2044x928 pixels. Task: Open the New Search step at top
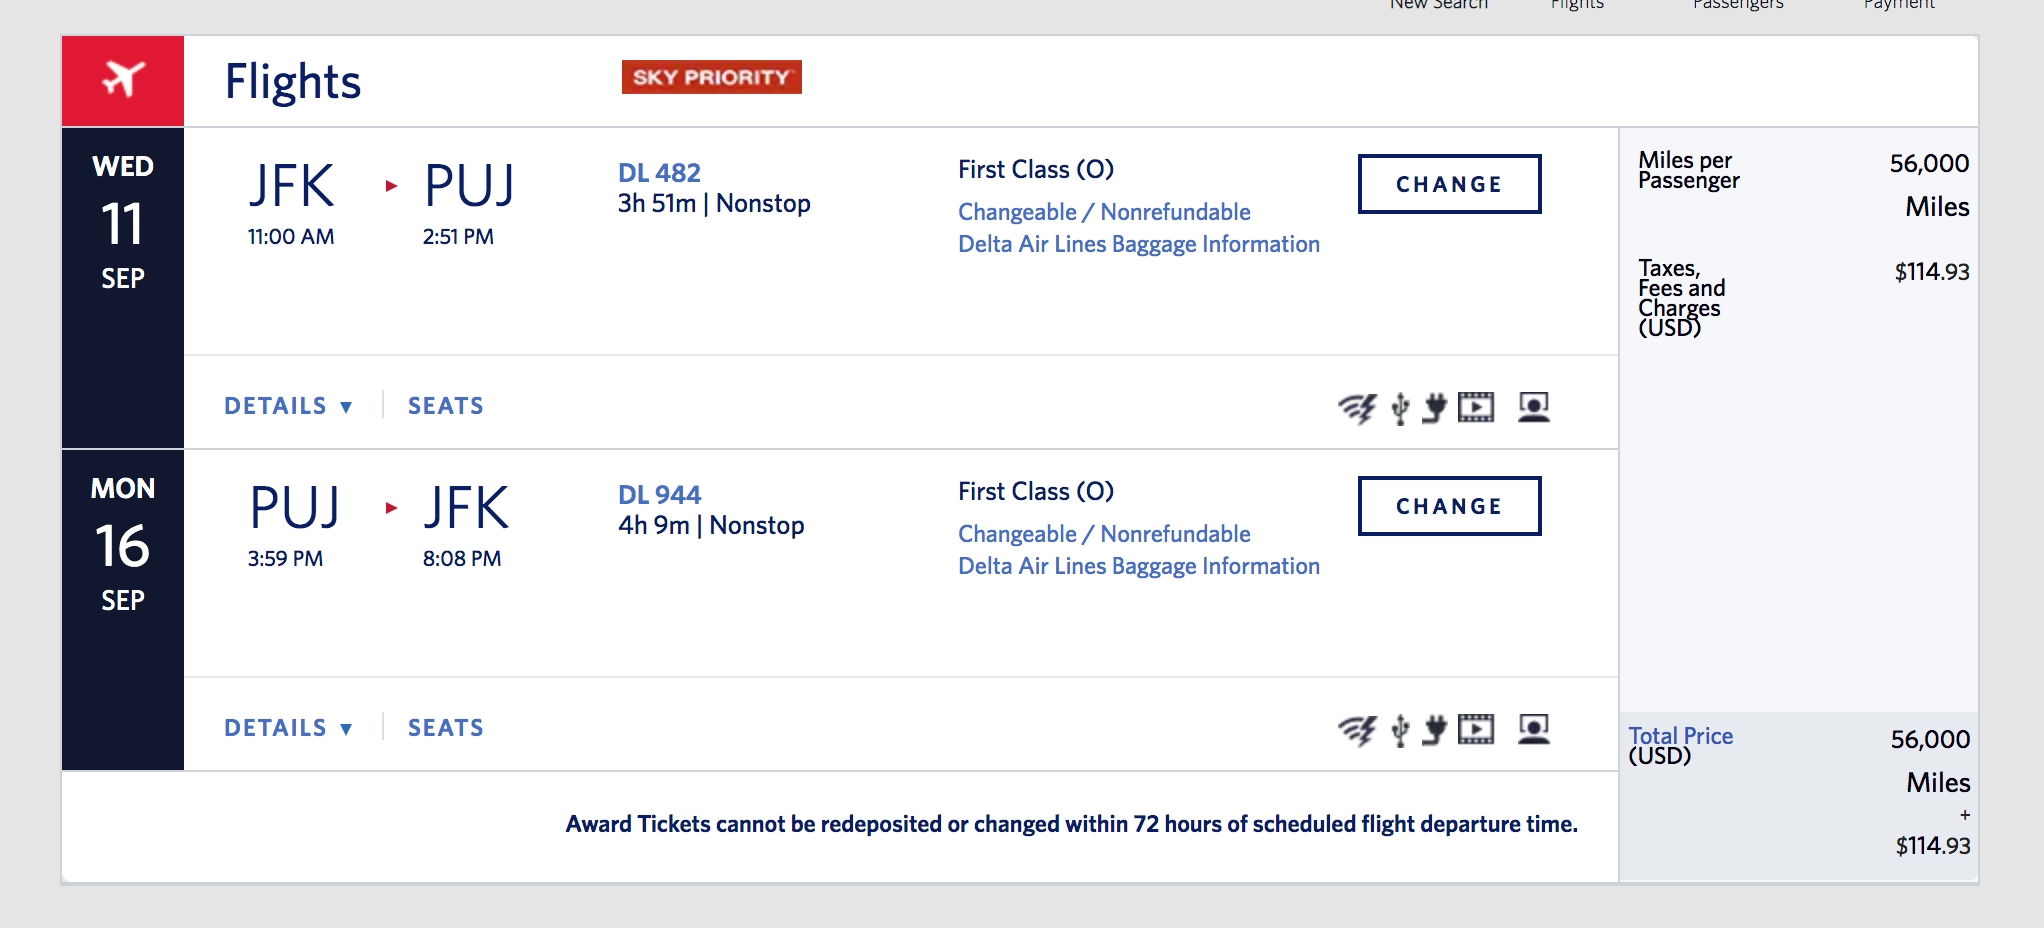(1438, 5)
